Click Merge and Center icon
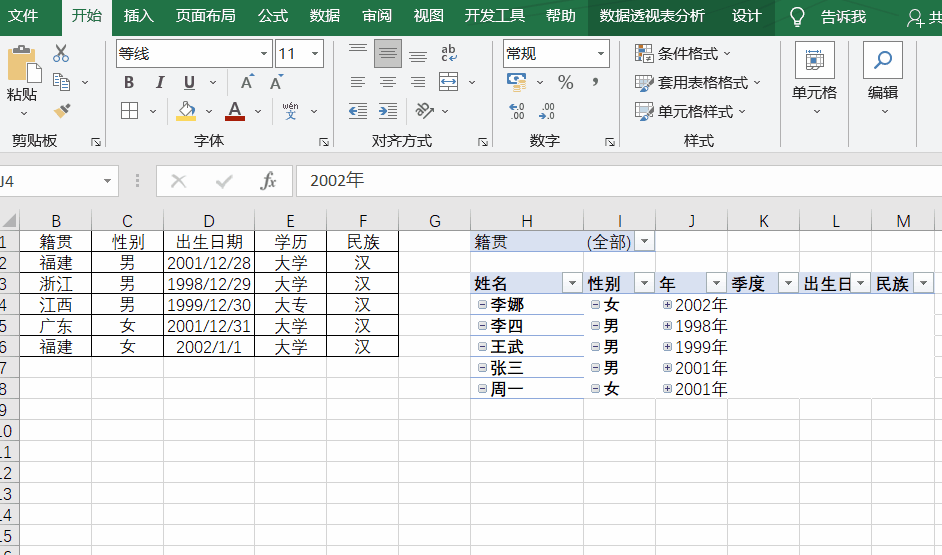 tap(449, 82)
